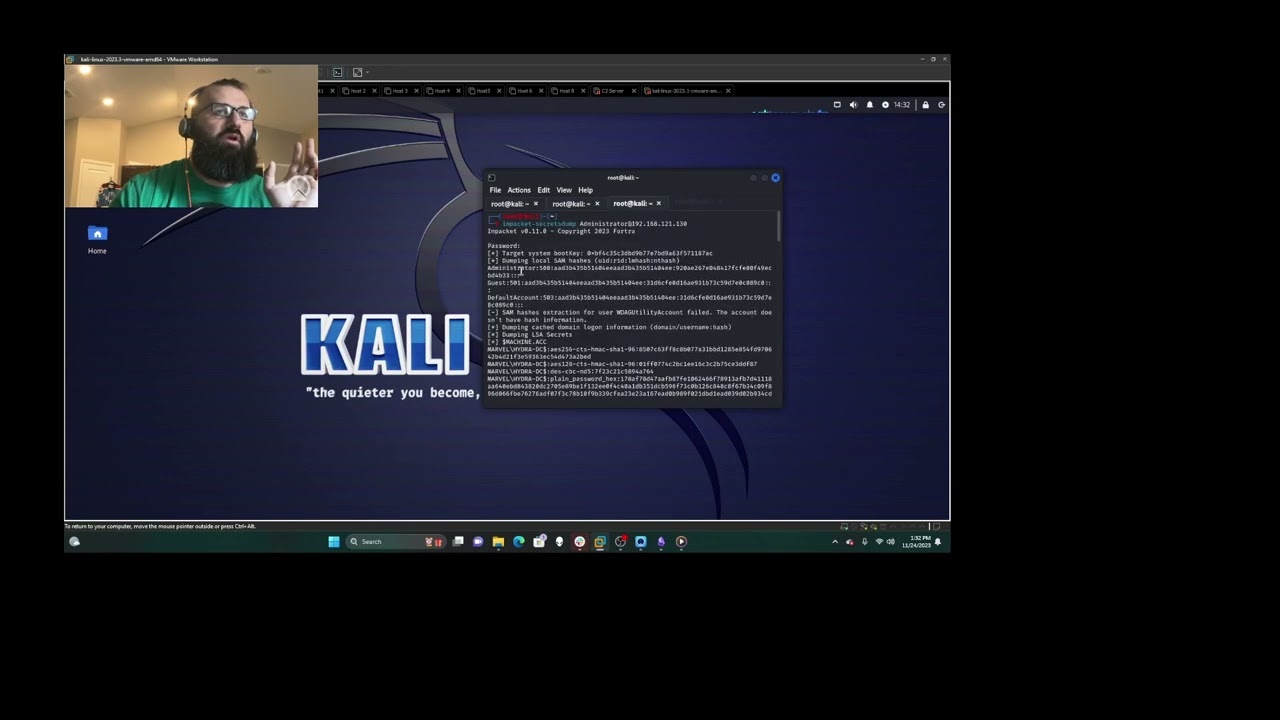Image resolution: width=1280 pixels, height=720 pixels.
Task: Open the purple Obsidian taskbar icon
Action: coord(661,541)
